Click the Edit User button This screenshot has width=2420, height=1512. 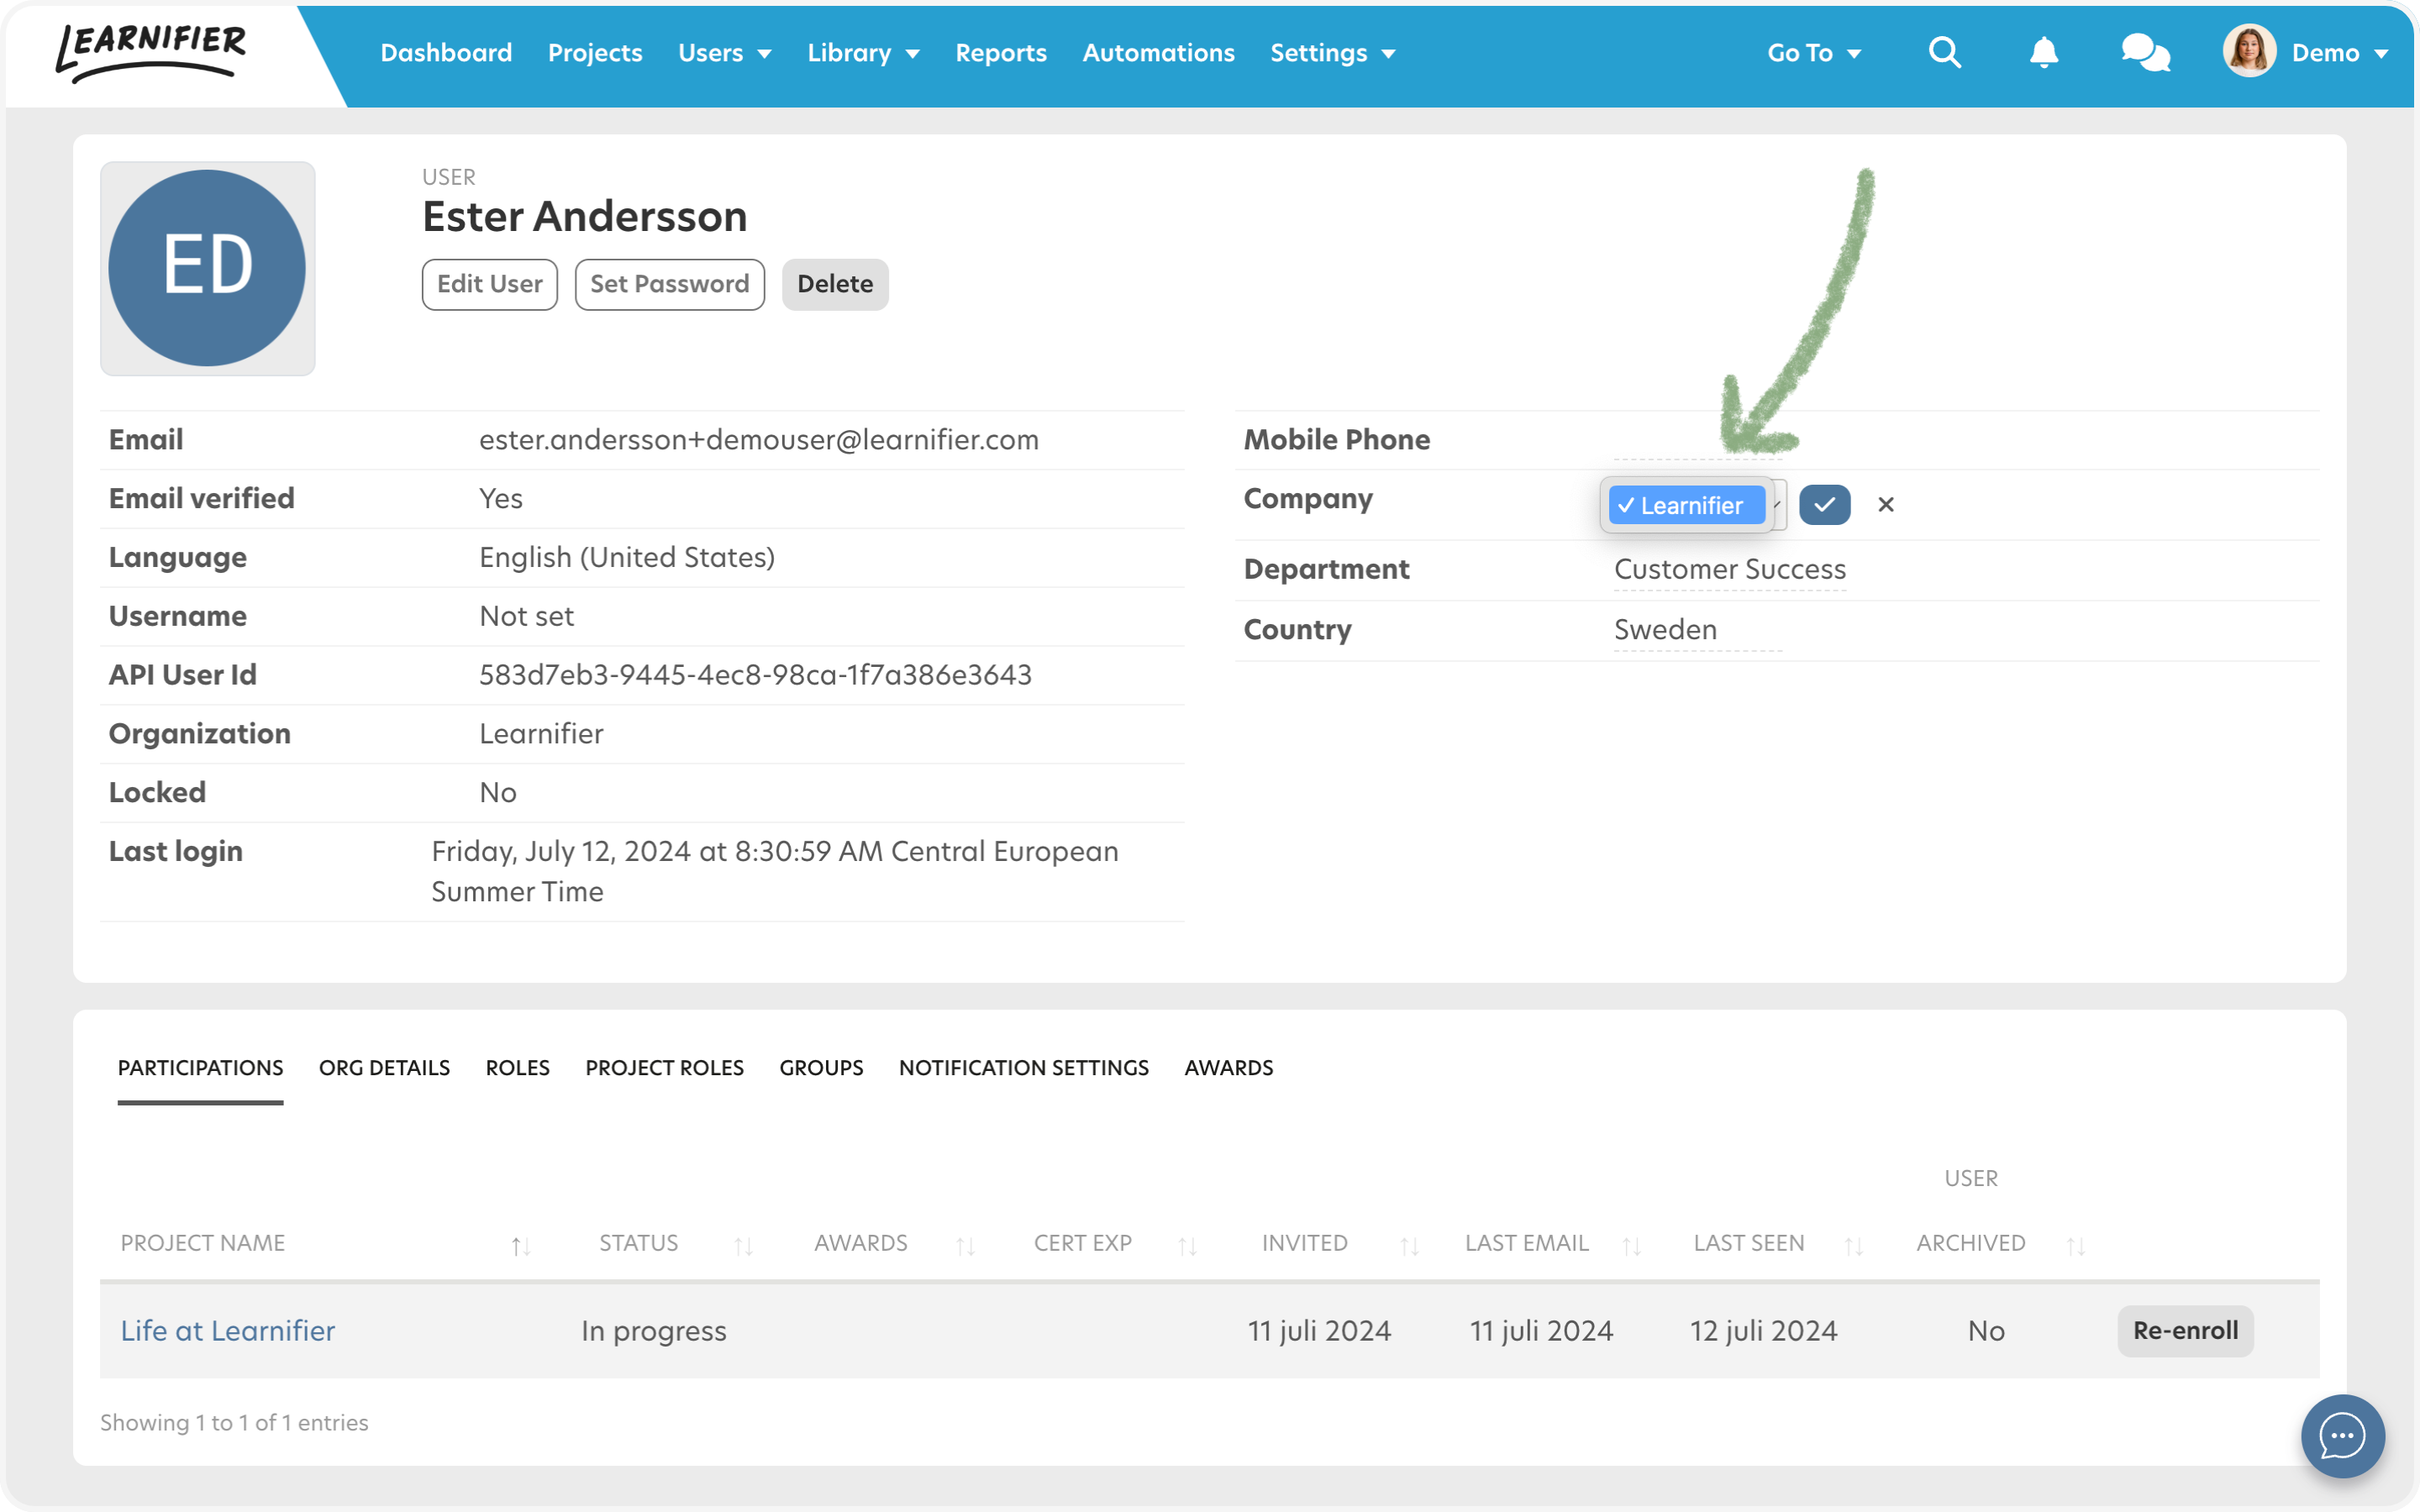click(x=489, y=284)
